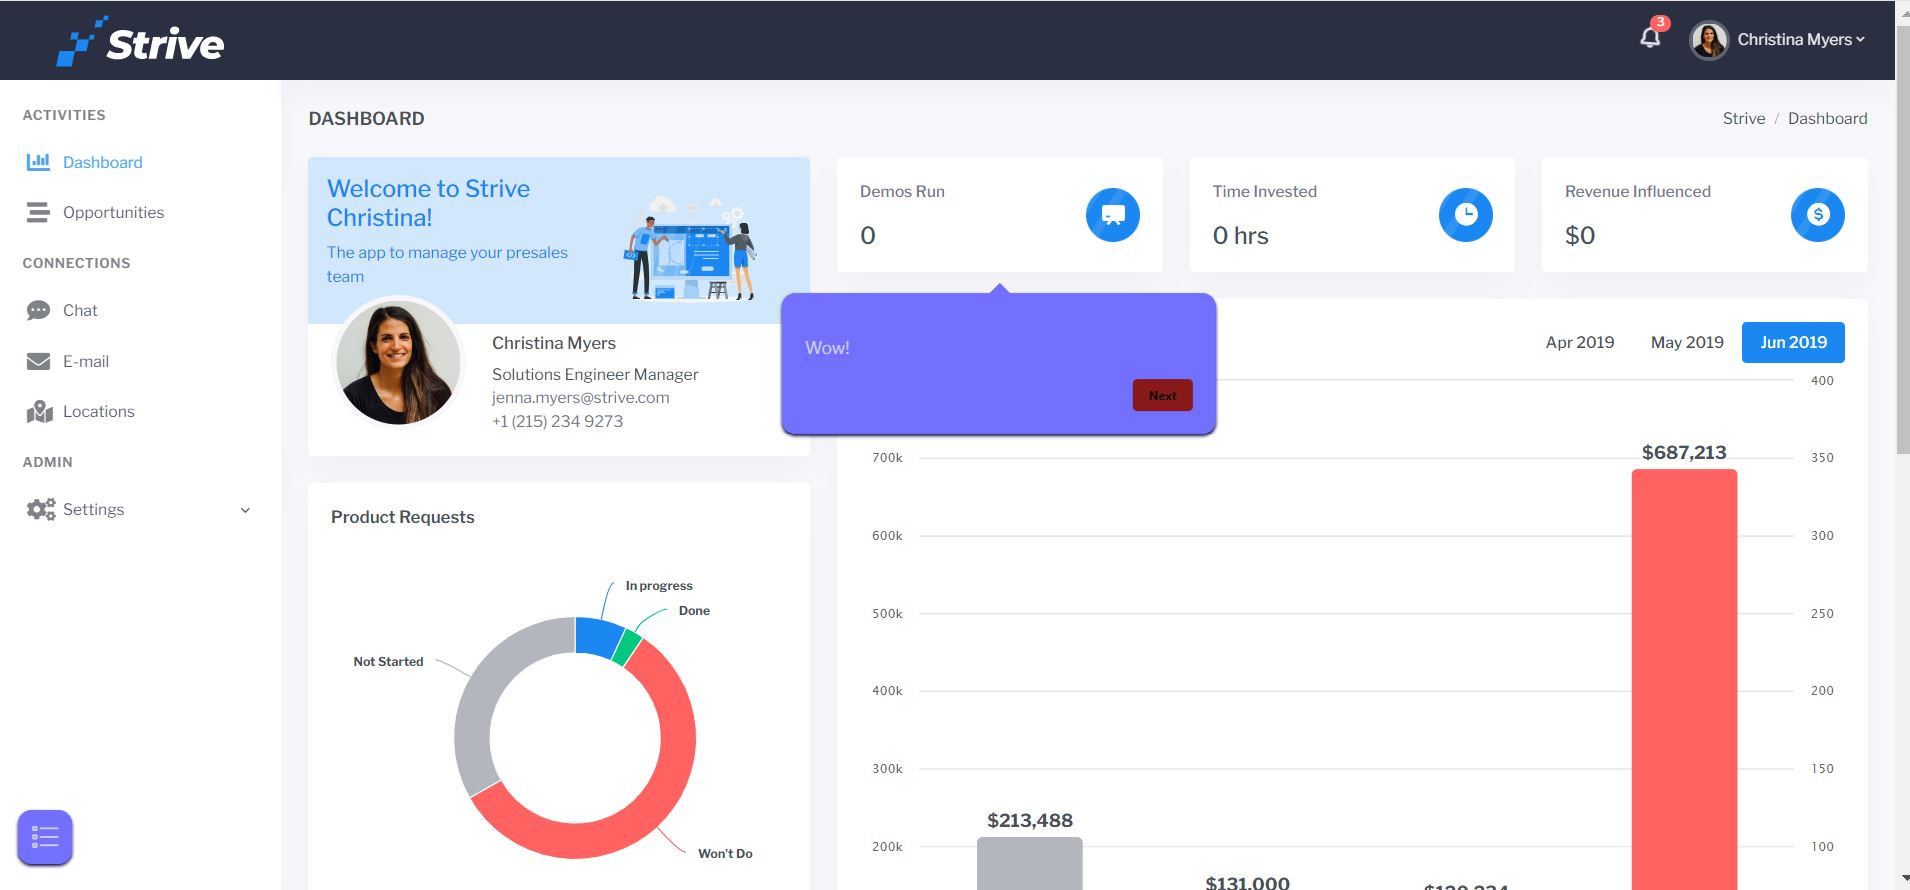Click the Dashboard bar chart icon
The width and height of the screenshot is (1910, 890).
pyautogui.click(x=38, y=161)
